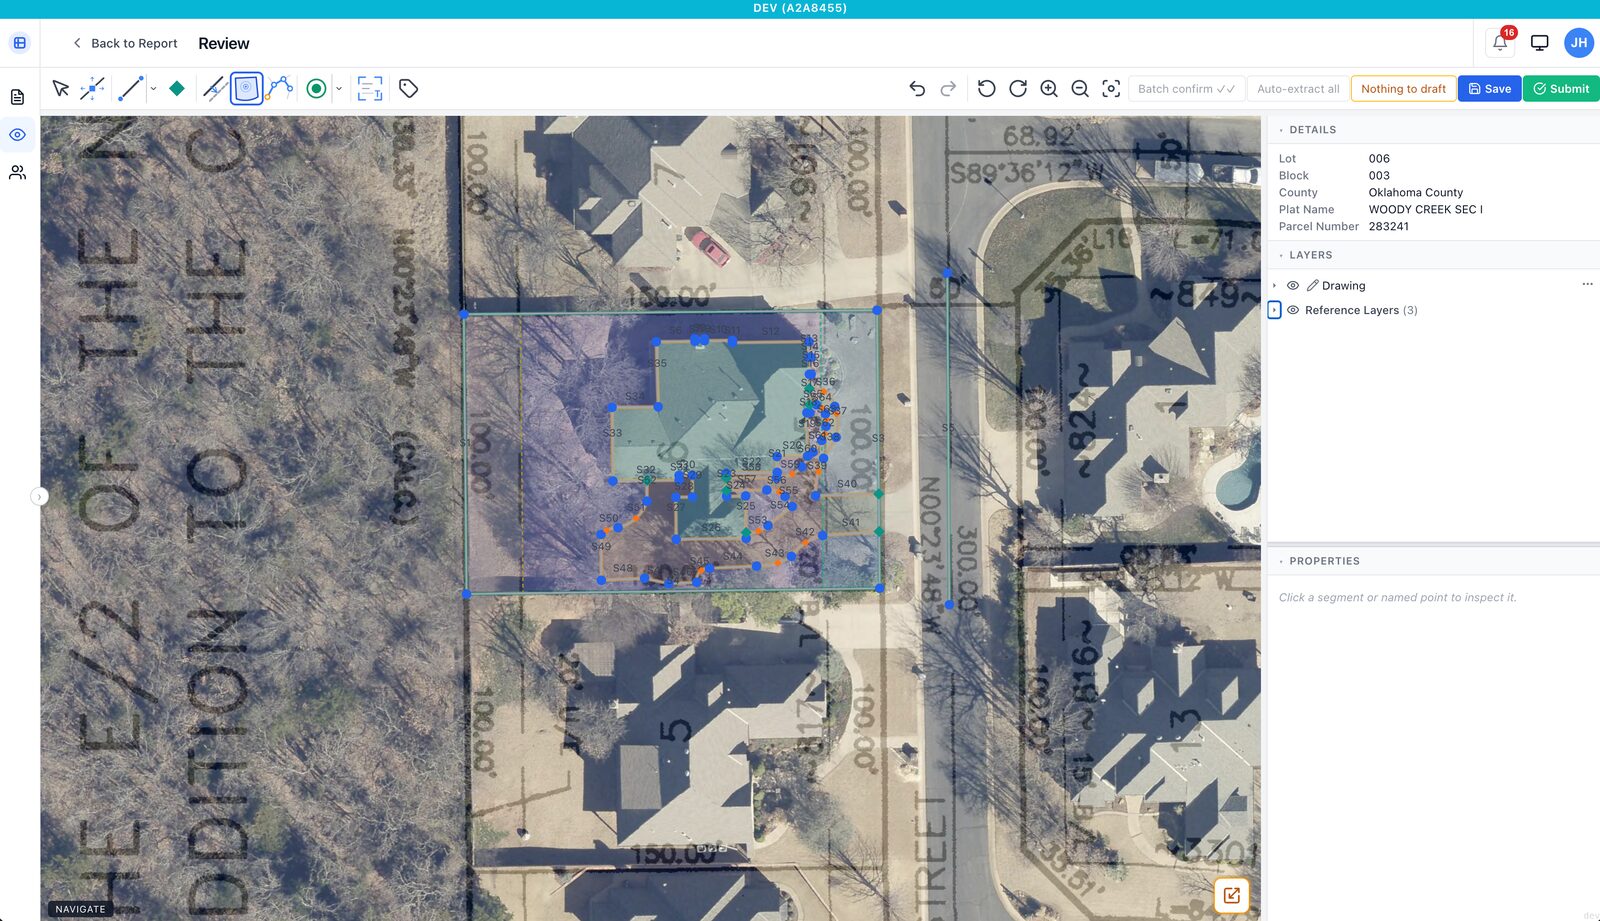The image size is (1600, 921).
Task: Save the current drawing
Action: click(1489, 88)
